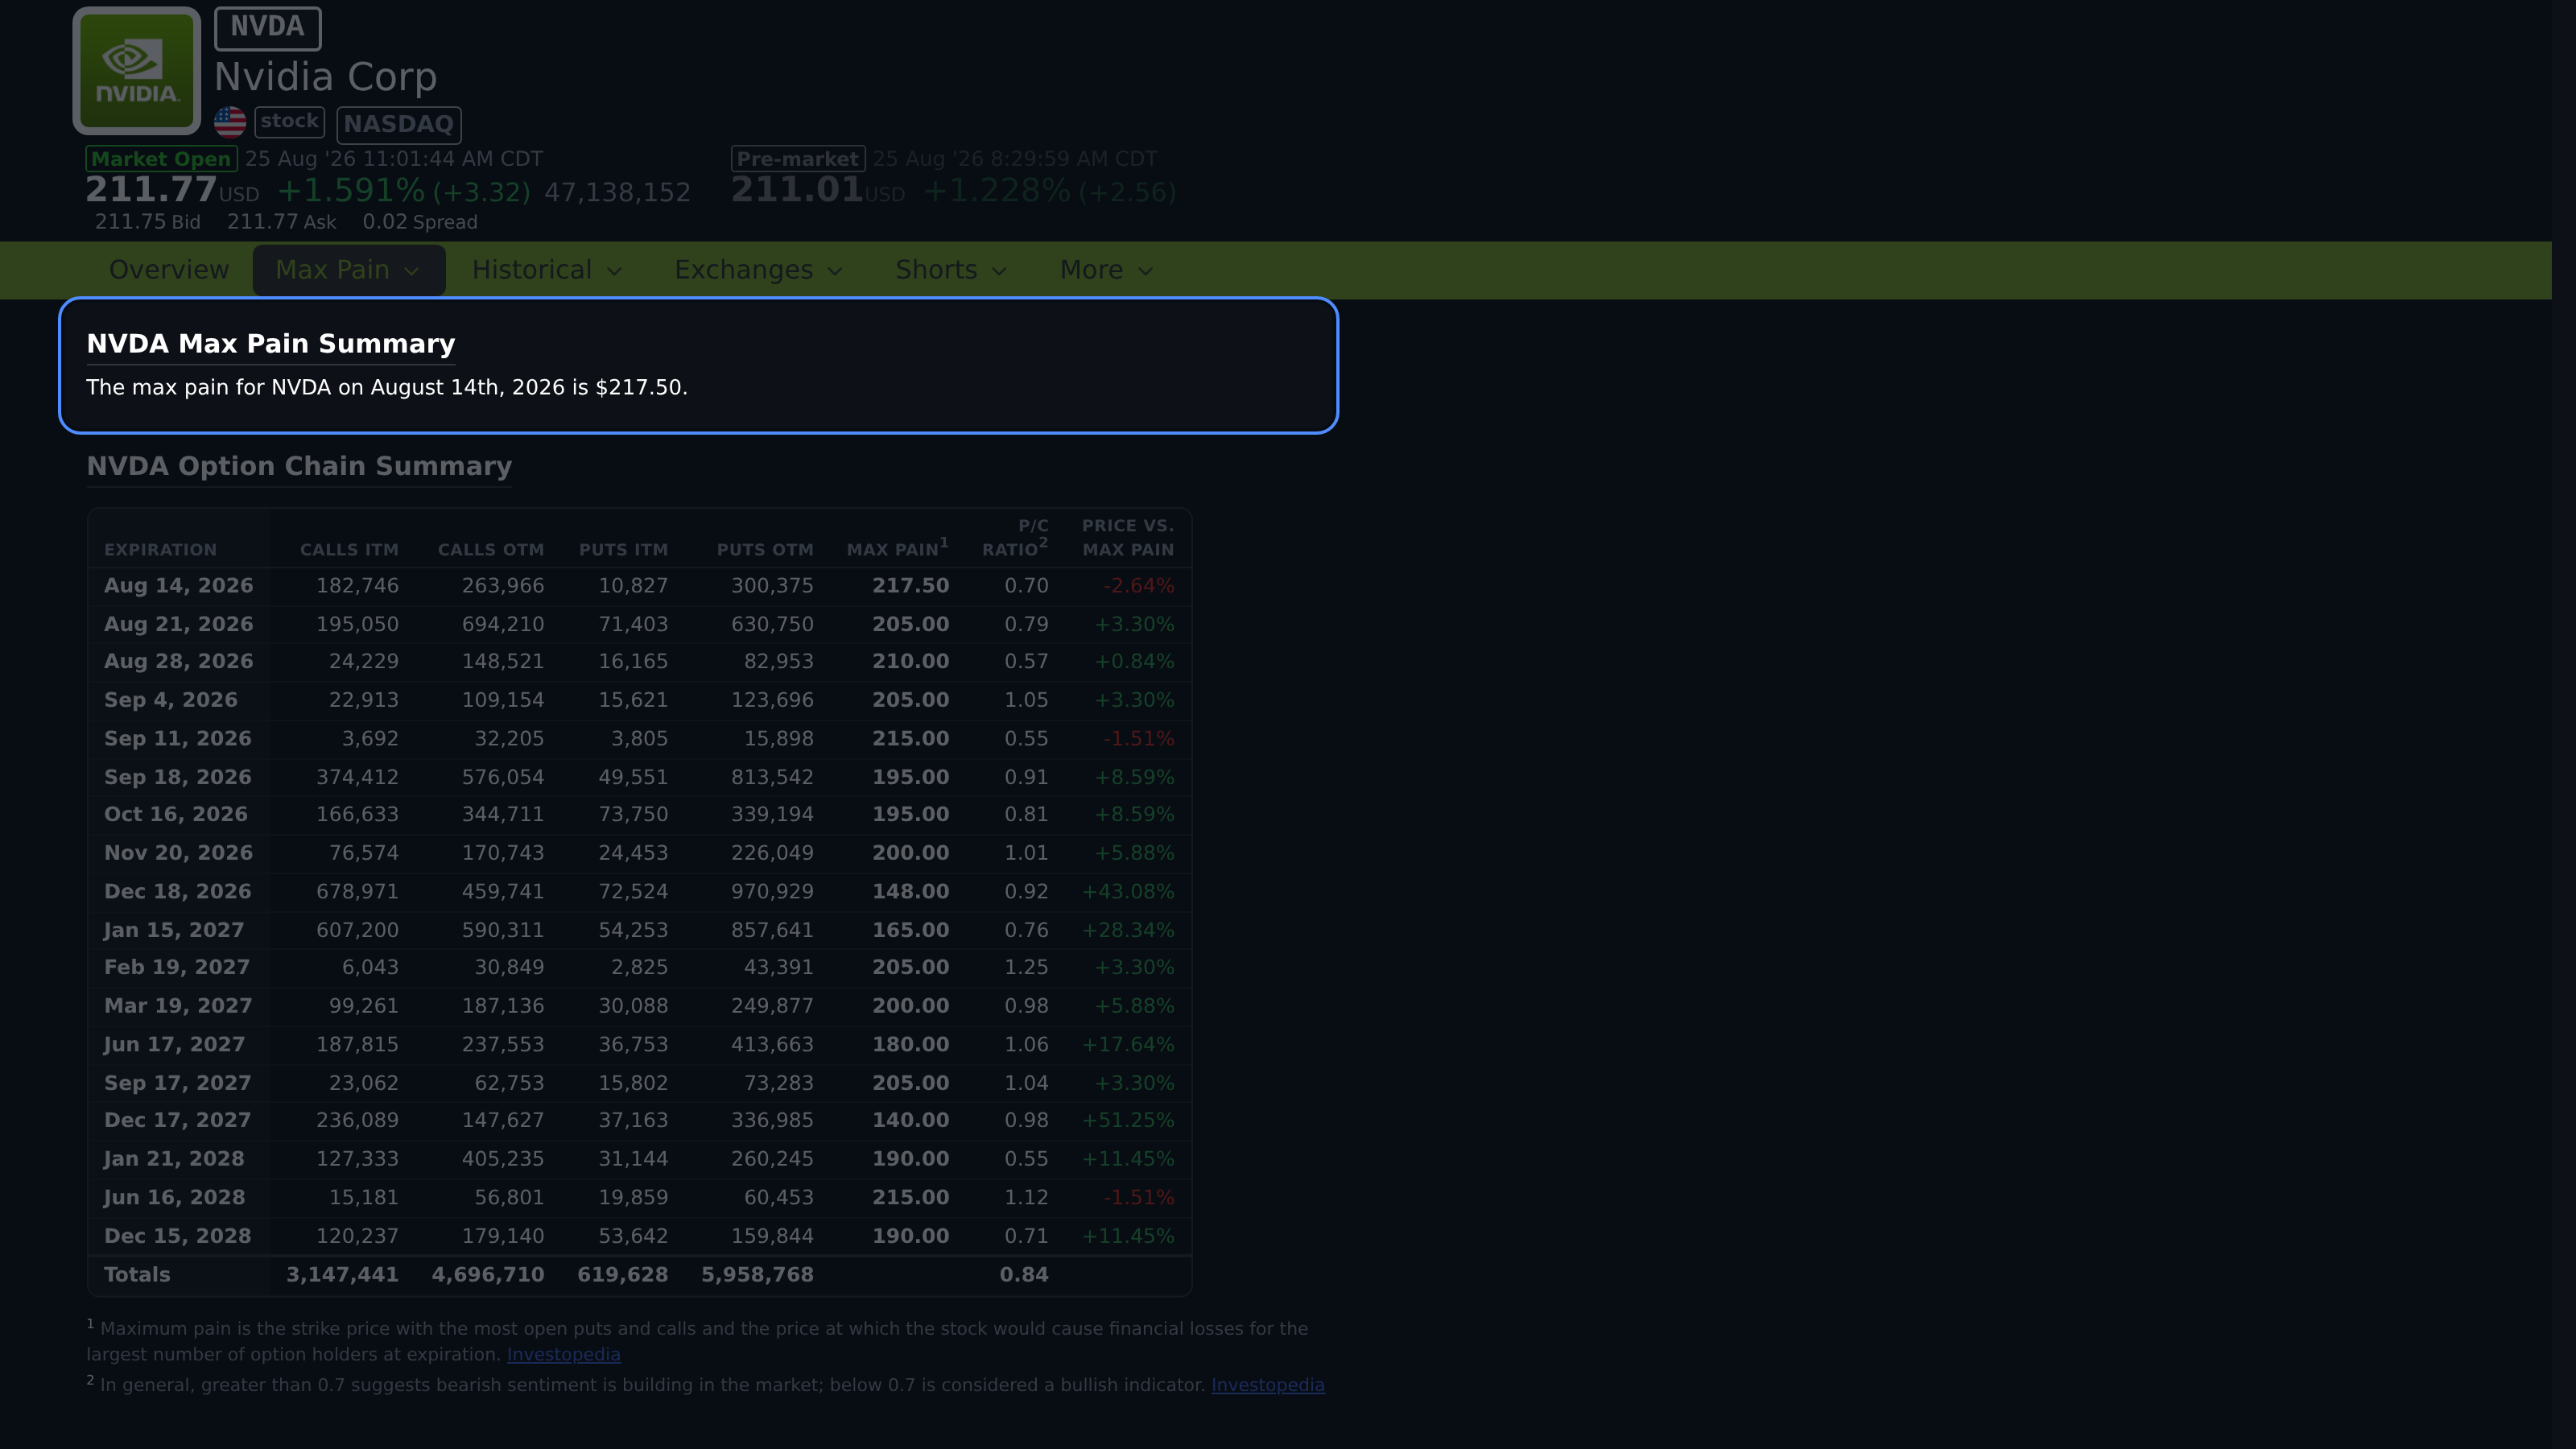Click the 148.00 max pain value
This screenshot has width=2576, height=1449.
point(910,892)
